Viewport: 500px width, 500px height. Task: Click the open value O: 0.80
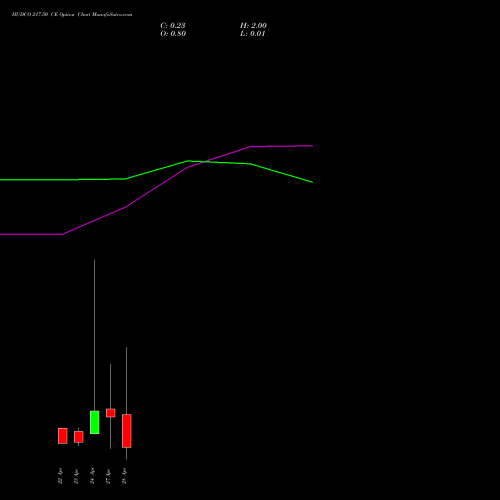(173, 34)
